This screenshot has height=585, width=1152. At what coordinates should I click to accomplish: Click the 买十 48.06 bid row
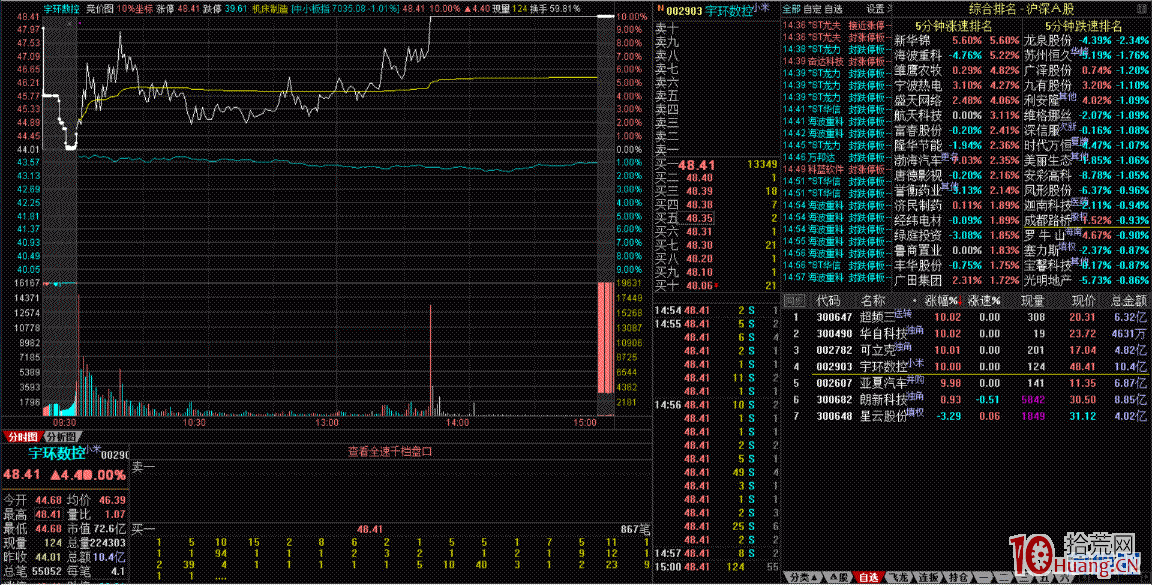click(x=716, y=285)
